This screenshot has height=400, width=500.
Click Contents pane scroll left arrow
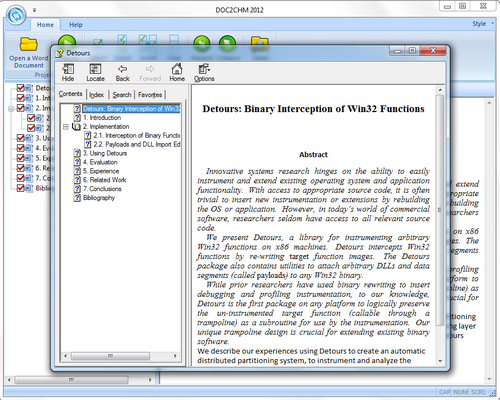65,356
